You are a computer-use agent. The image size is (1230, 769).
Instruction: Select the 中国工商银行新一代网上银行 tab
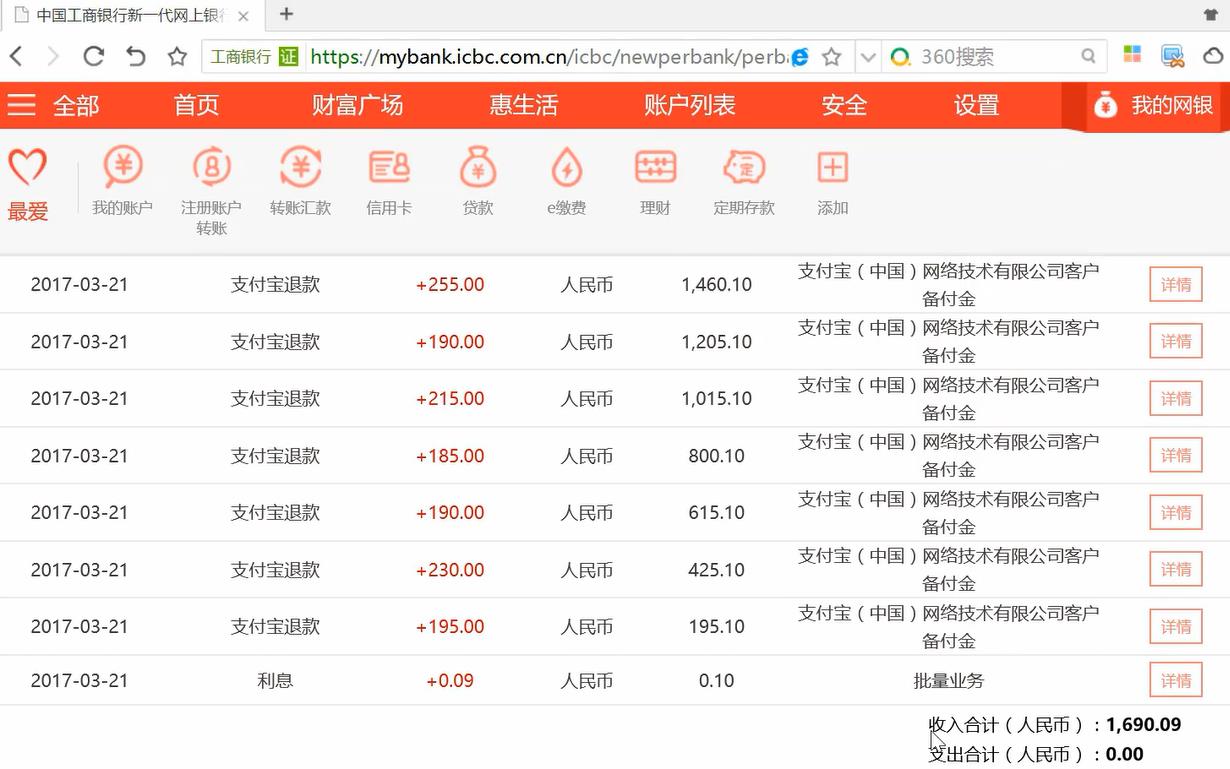130,16
